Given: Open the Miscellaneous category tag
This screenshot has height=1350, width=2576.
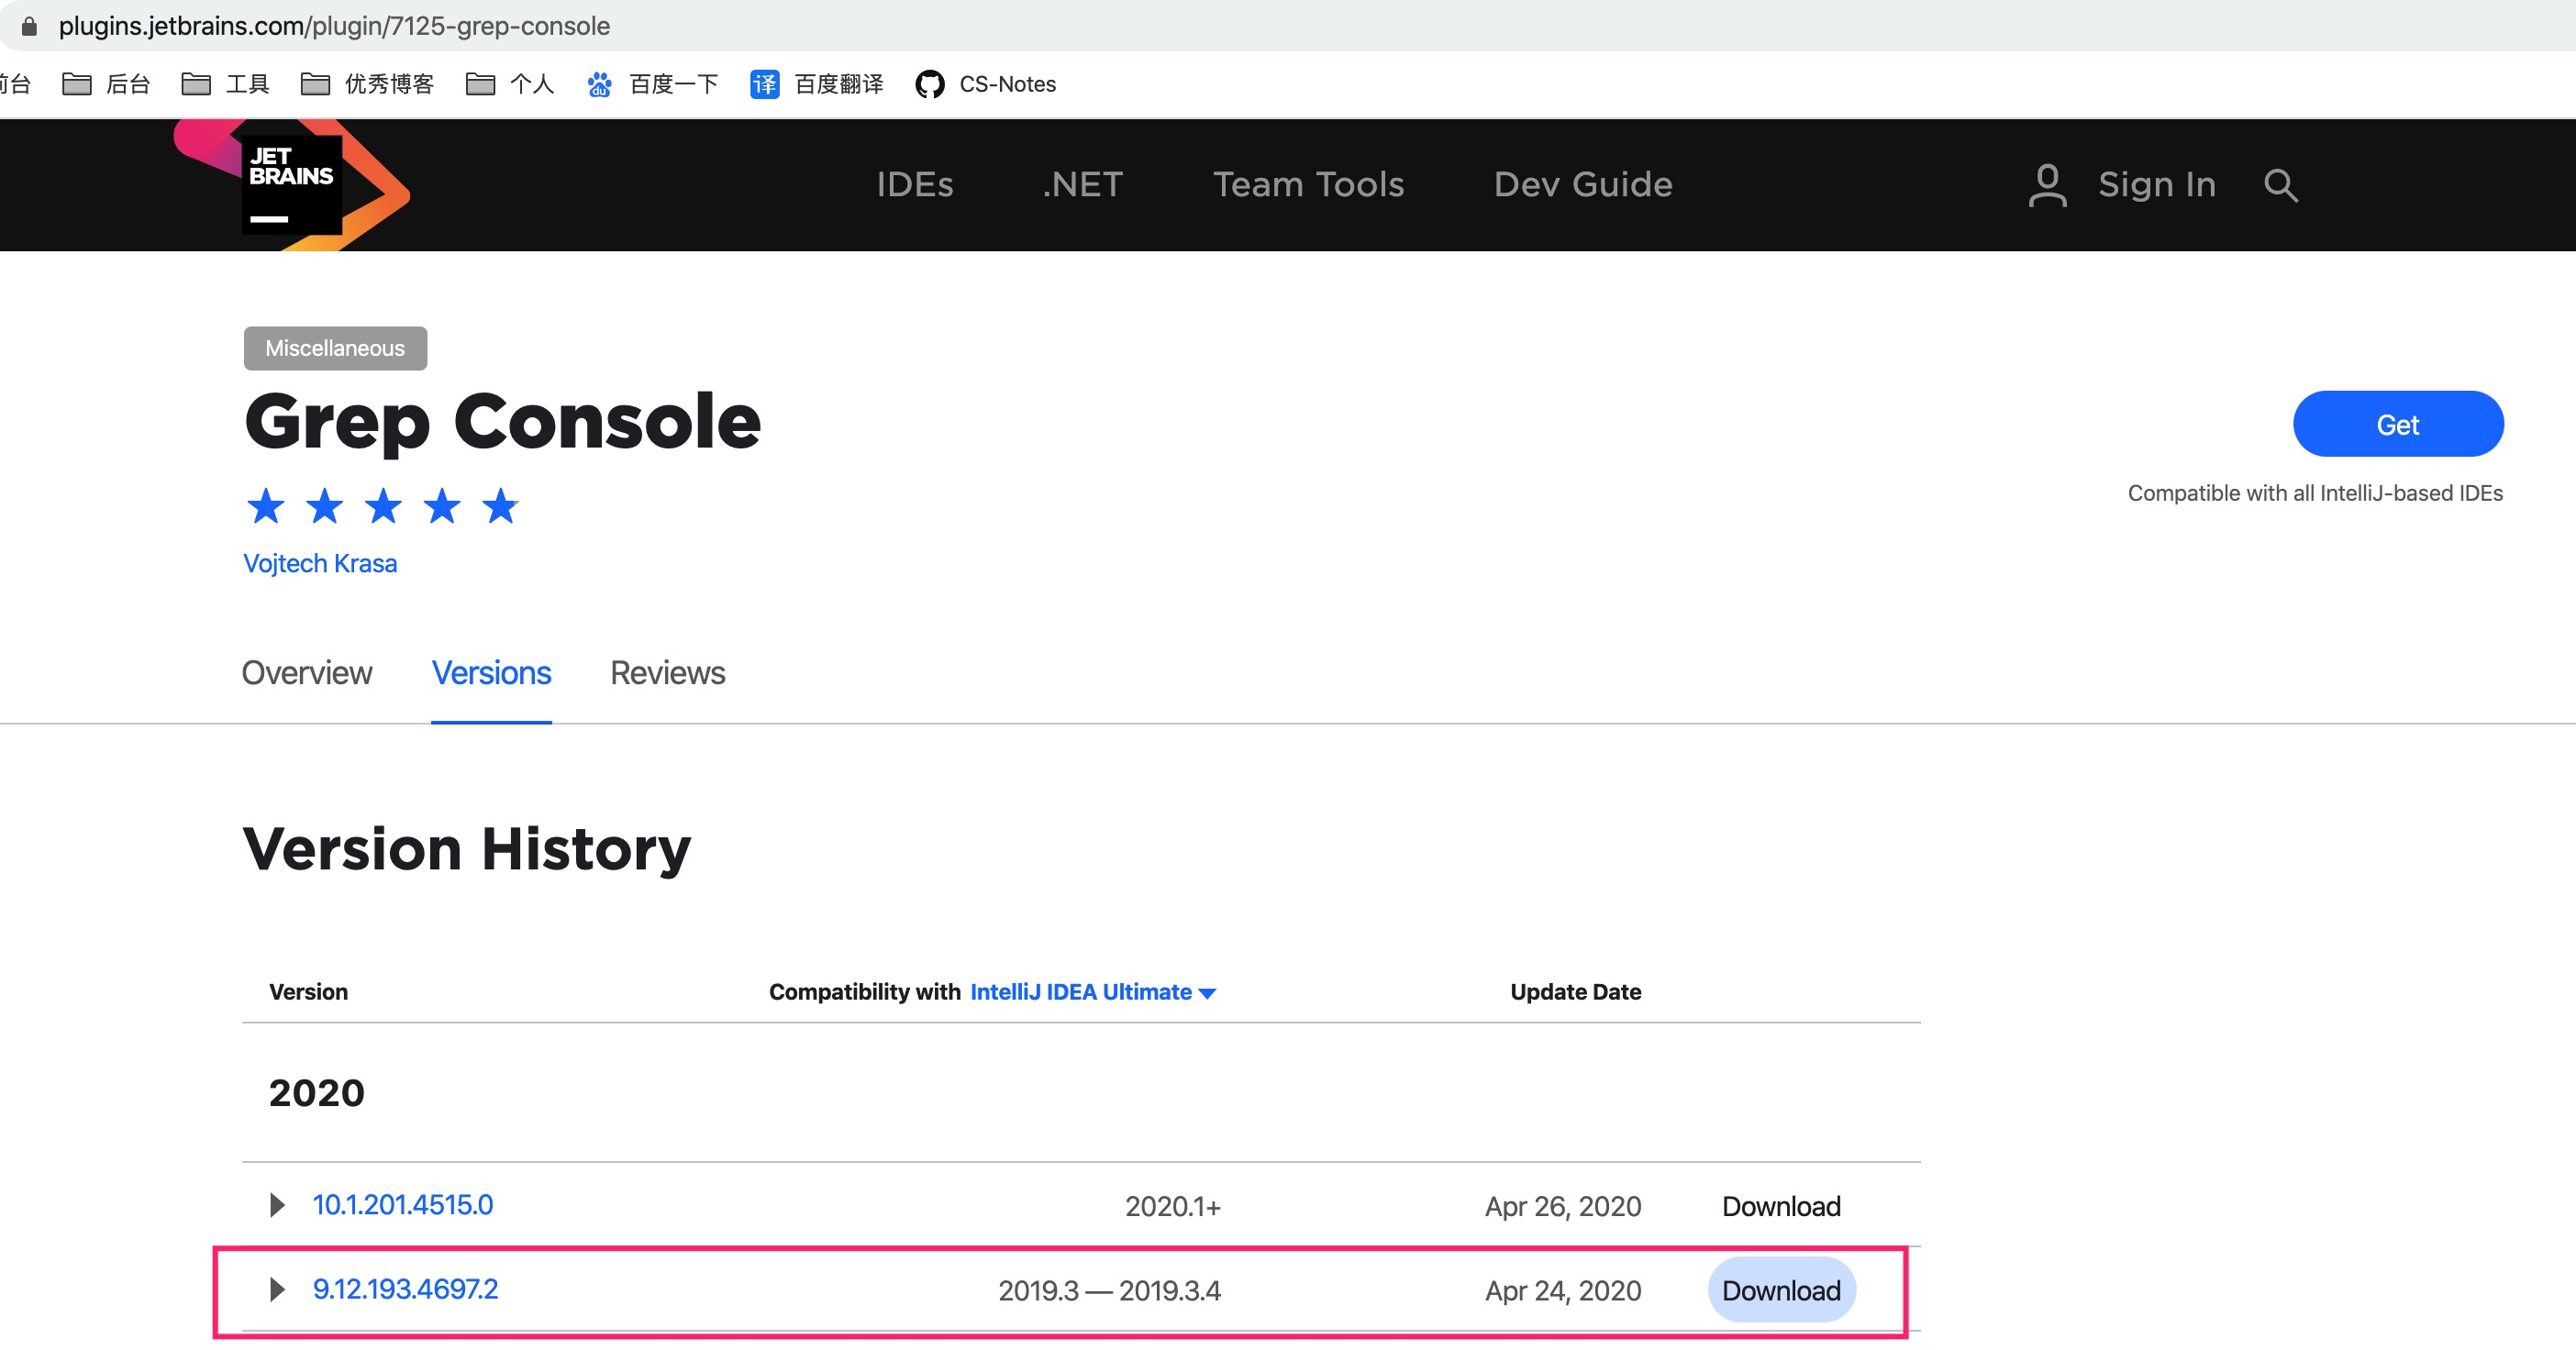Looking at the screenshot, I should tap(335, 348).
